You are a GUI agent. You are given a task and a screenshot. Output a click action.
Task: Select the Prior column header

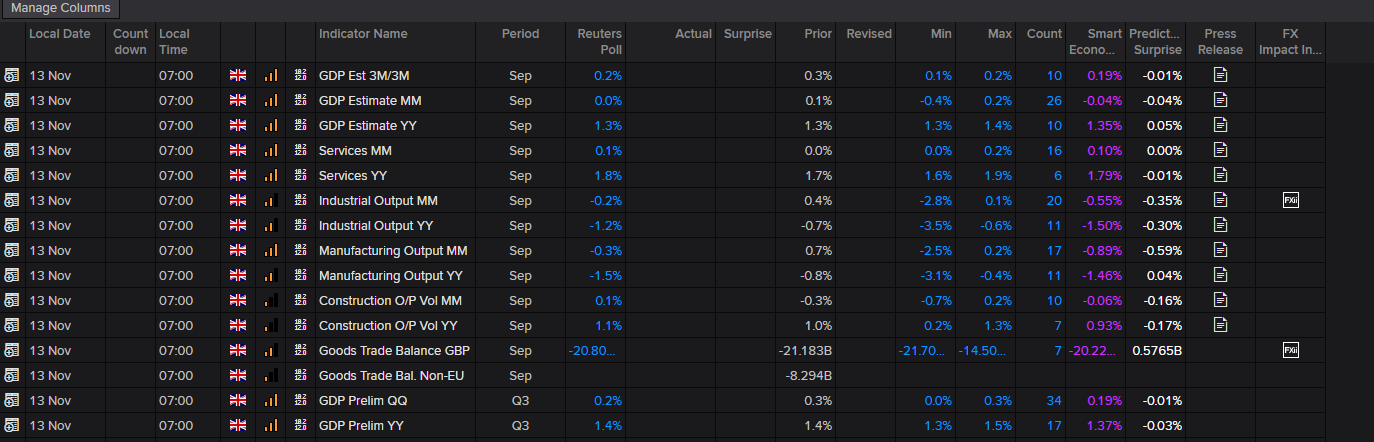[818, 34]
